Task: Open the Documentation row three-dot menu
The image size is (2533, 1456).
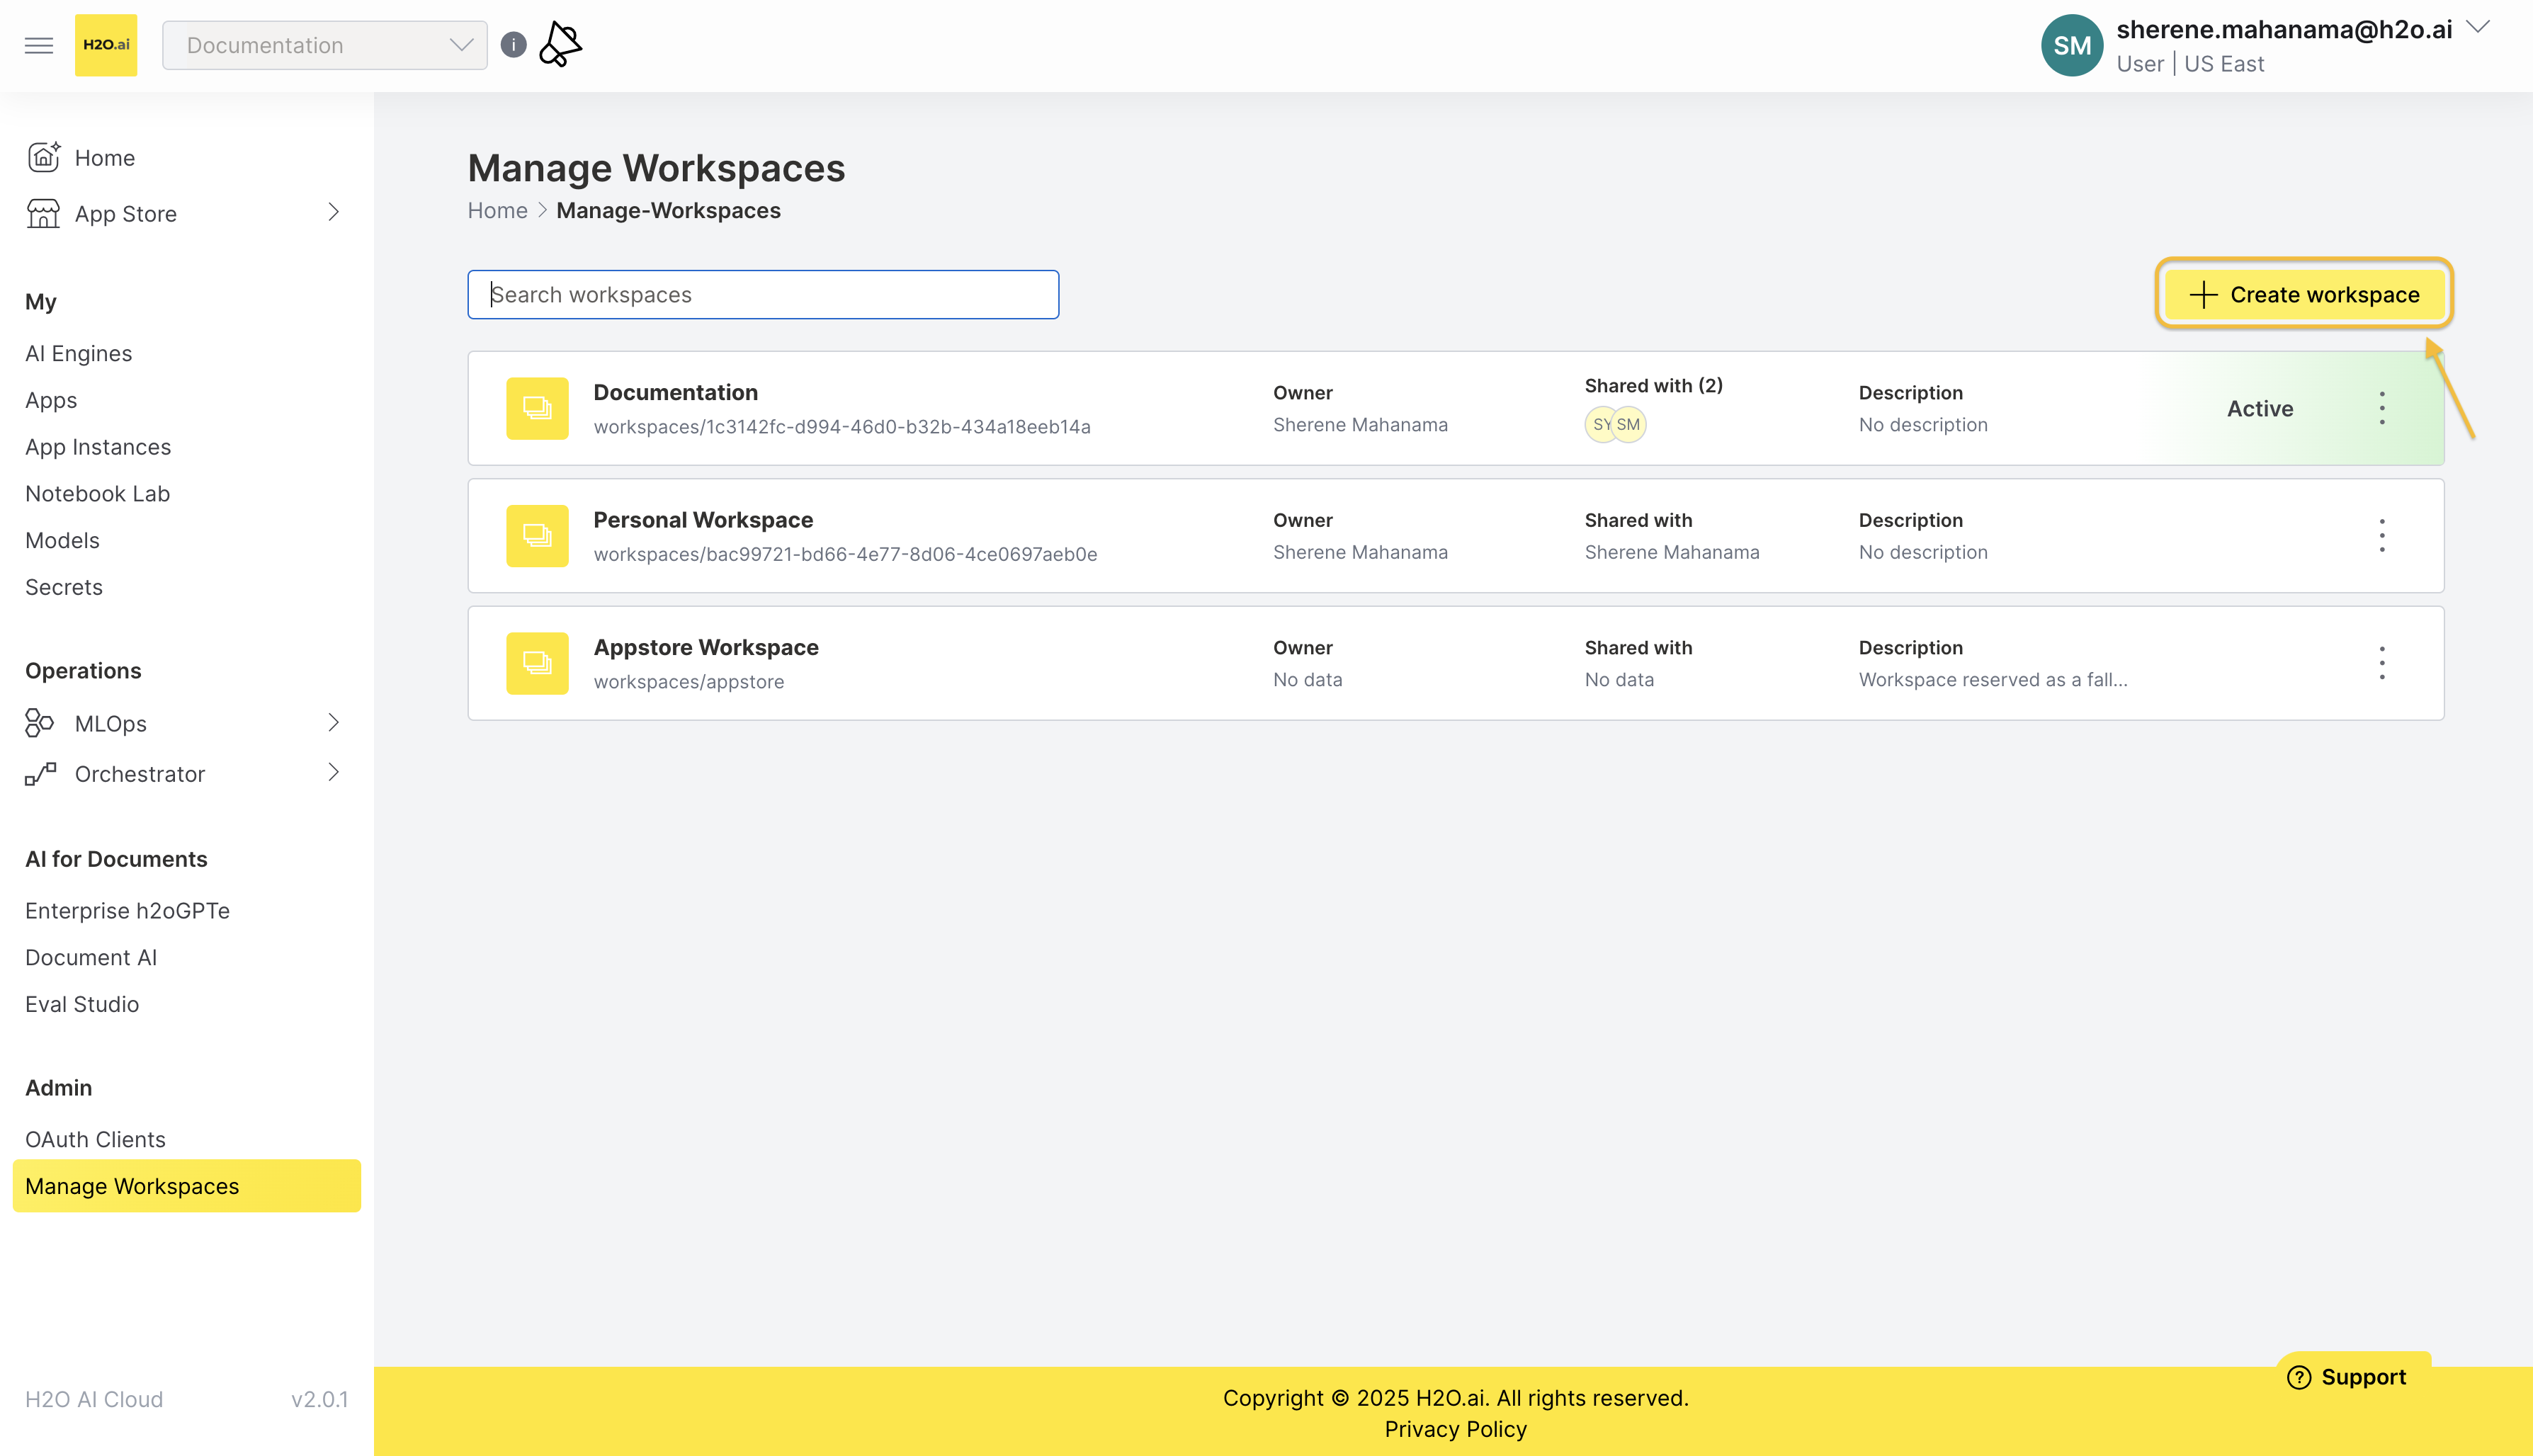Action: click(x=2382, y=408)
